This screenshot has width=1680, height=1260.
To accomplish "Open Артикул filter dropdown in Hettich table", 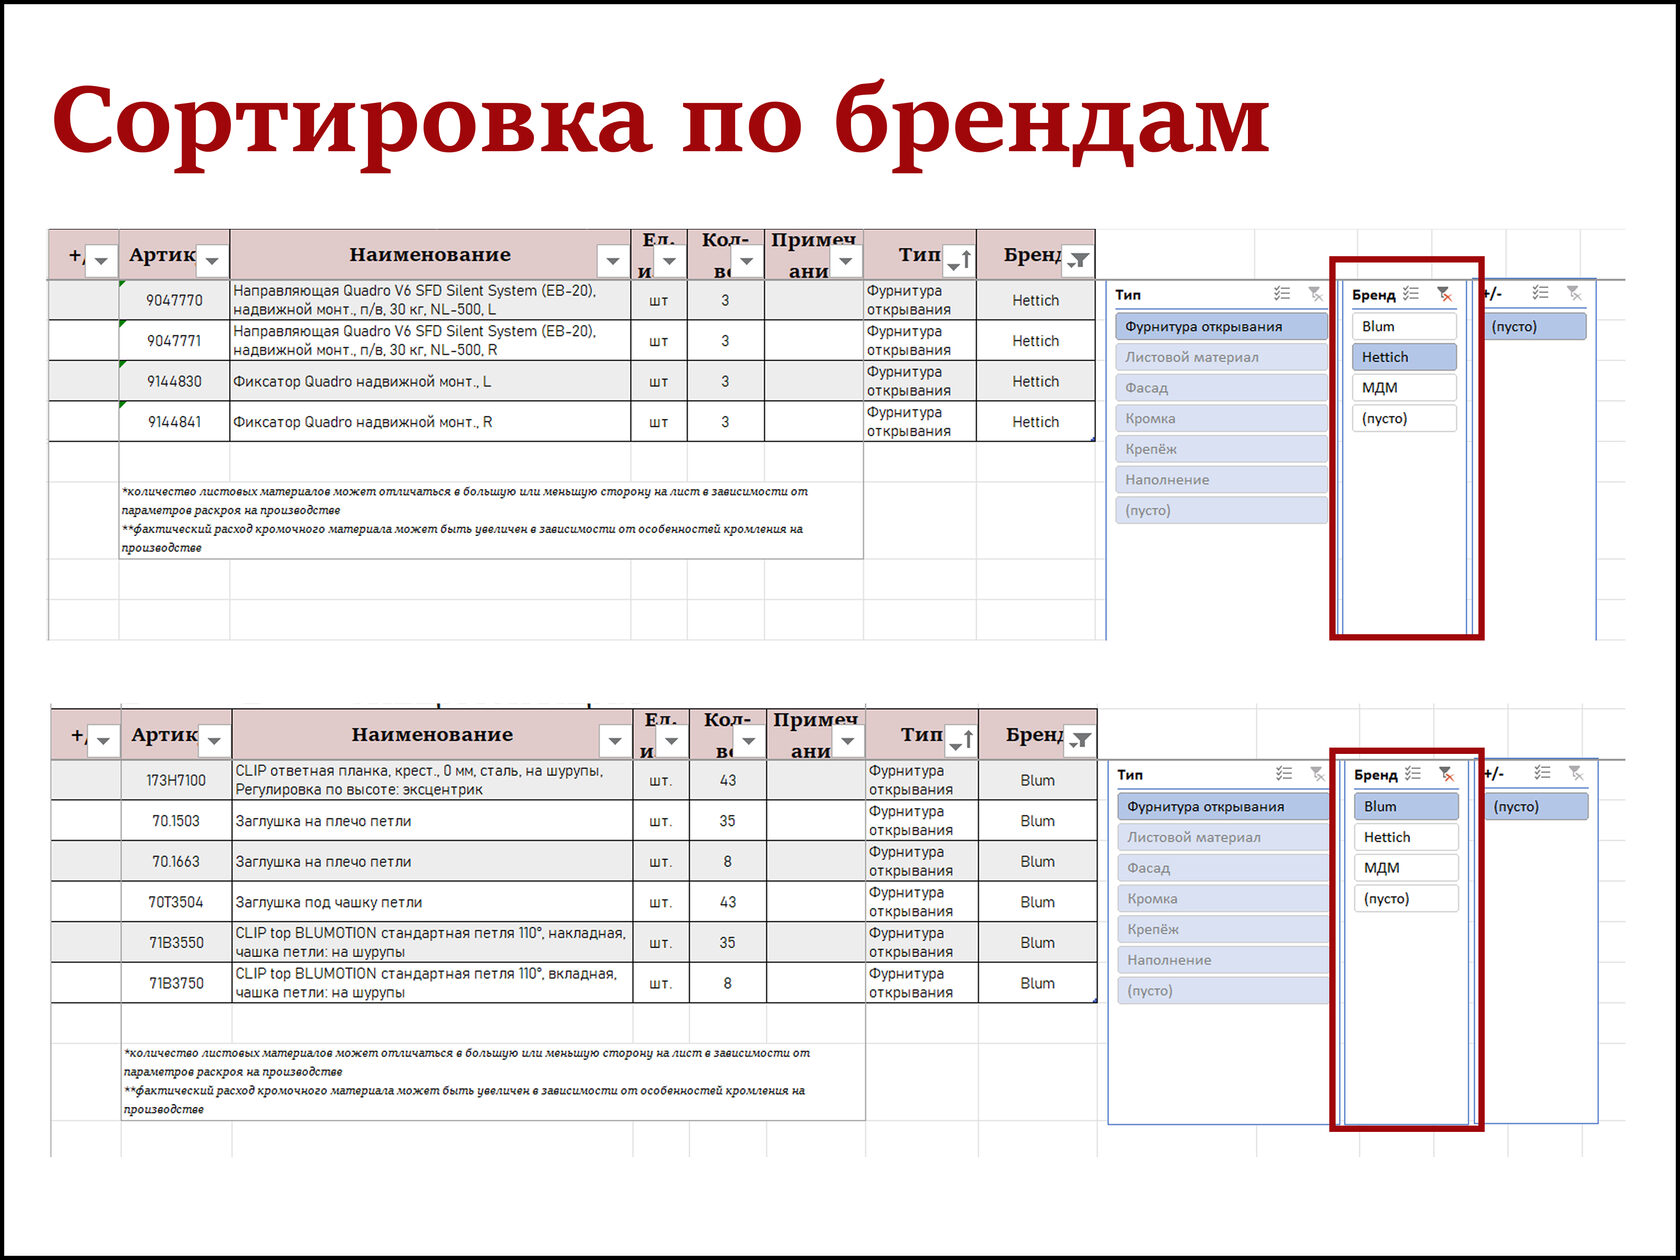I will coord(212,261).
